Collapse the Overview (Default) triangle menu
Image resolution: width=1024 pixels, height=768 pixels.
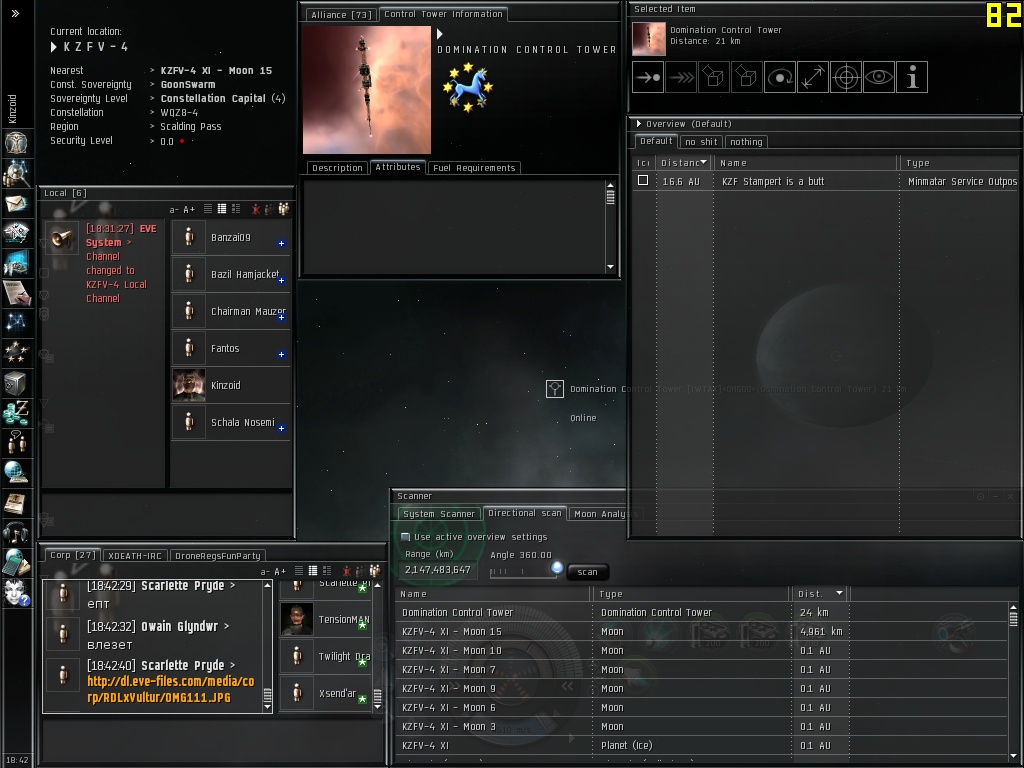point(639,123)
